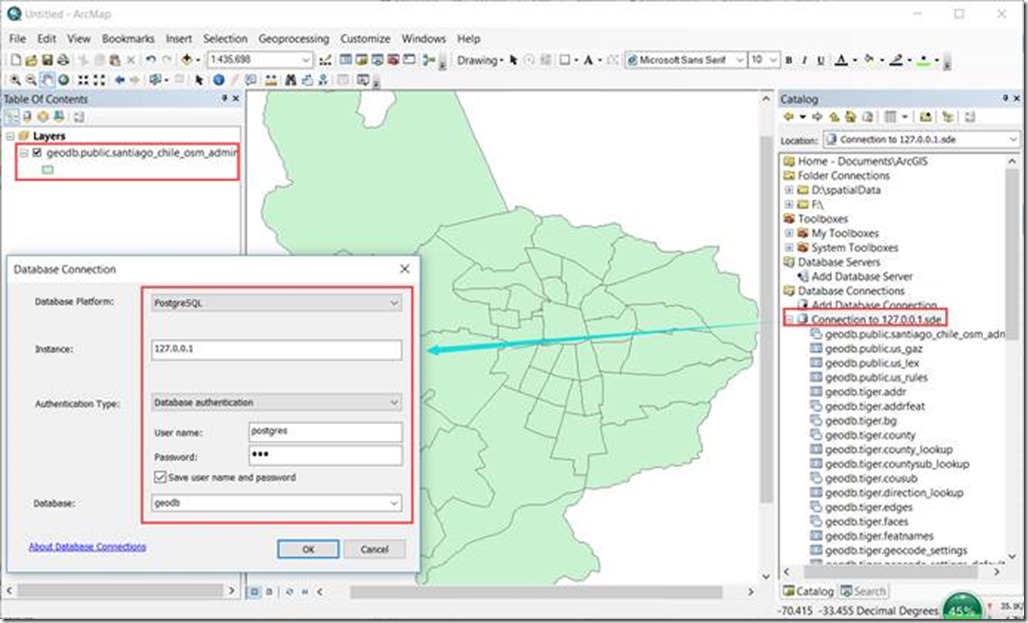Collapse the geodb.public.santiago layer node
Screen dimensions: 1028x623
pos(24,153)
